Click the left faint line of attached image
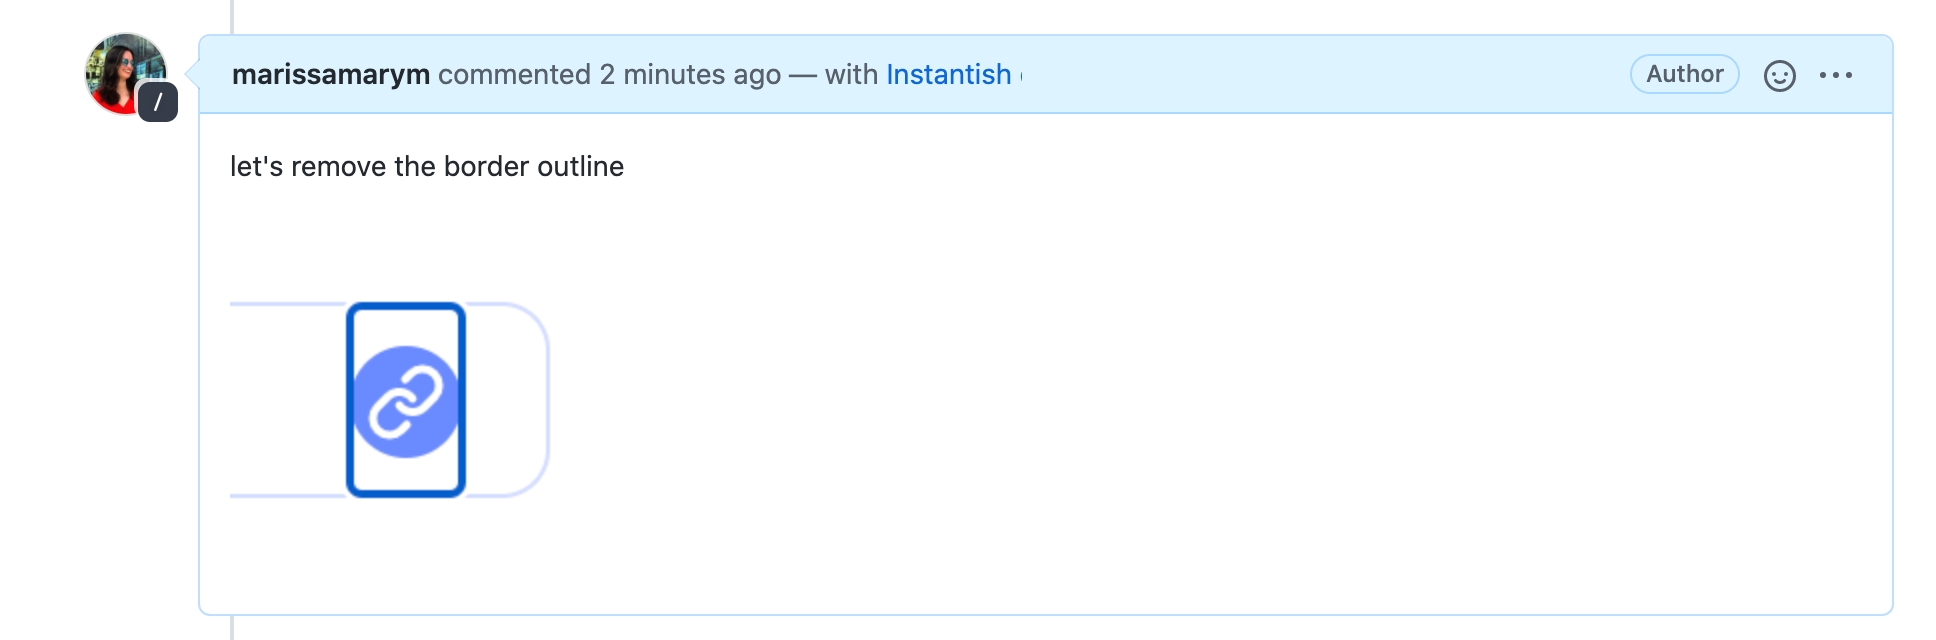1936x640 pixels. click(285, 304)
